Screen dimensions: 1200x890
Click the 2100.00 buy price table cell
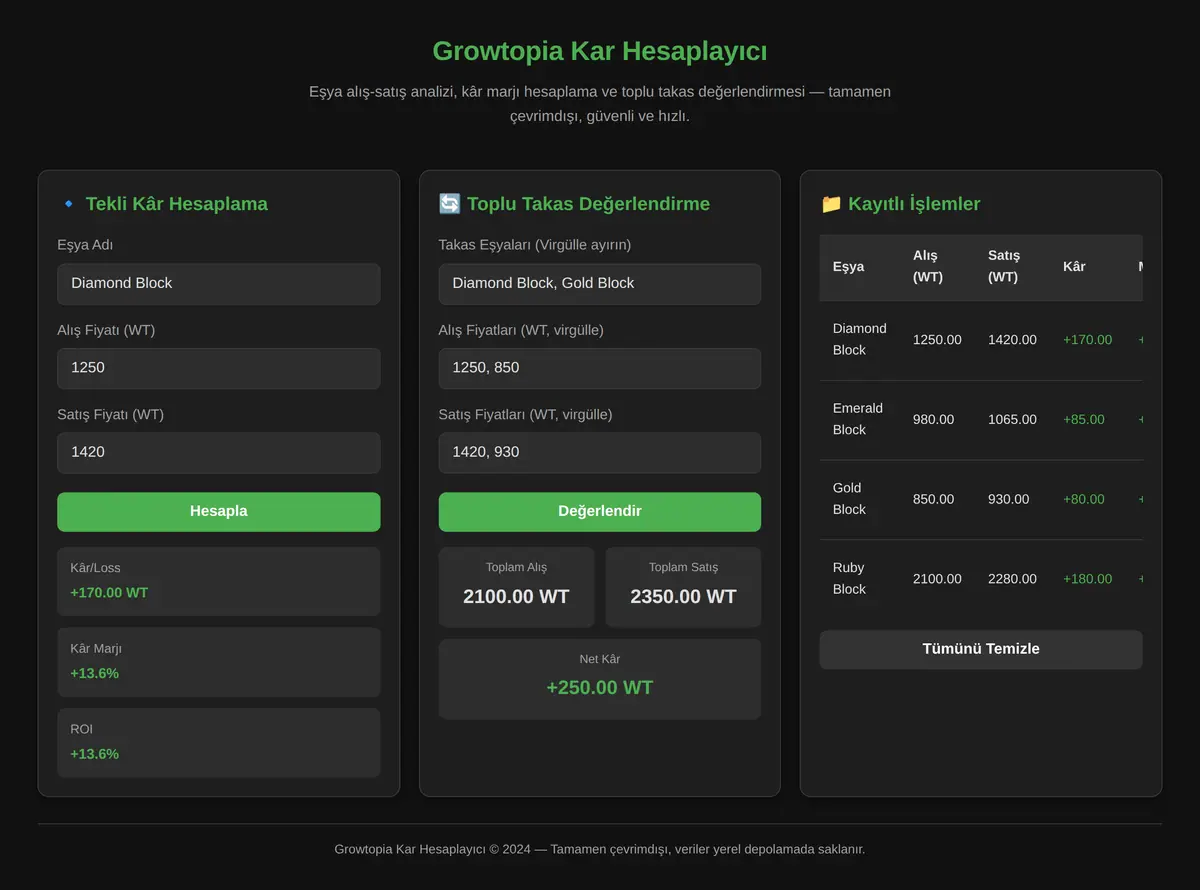pos(937,579)
